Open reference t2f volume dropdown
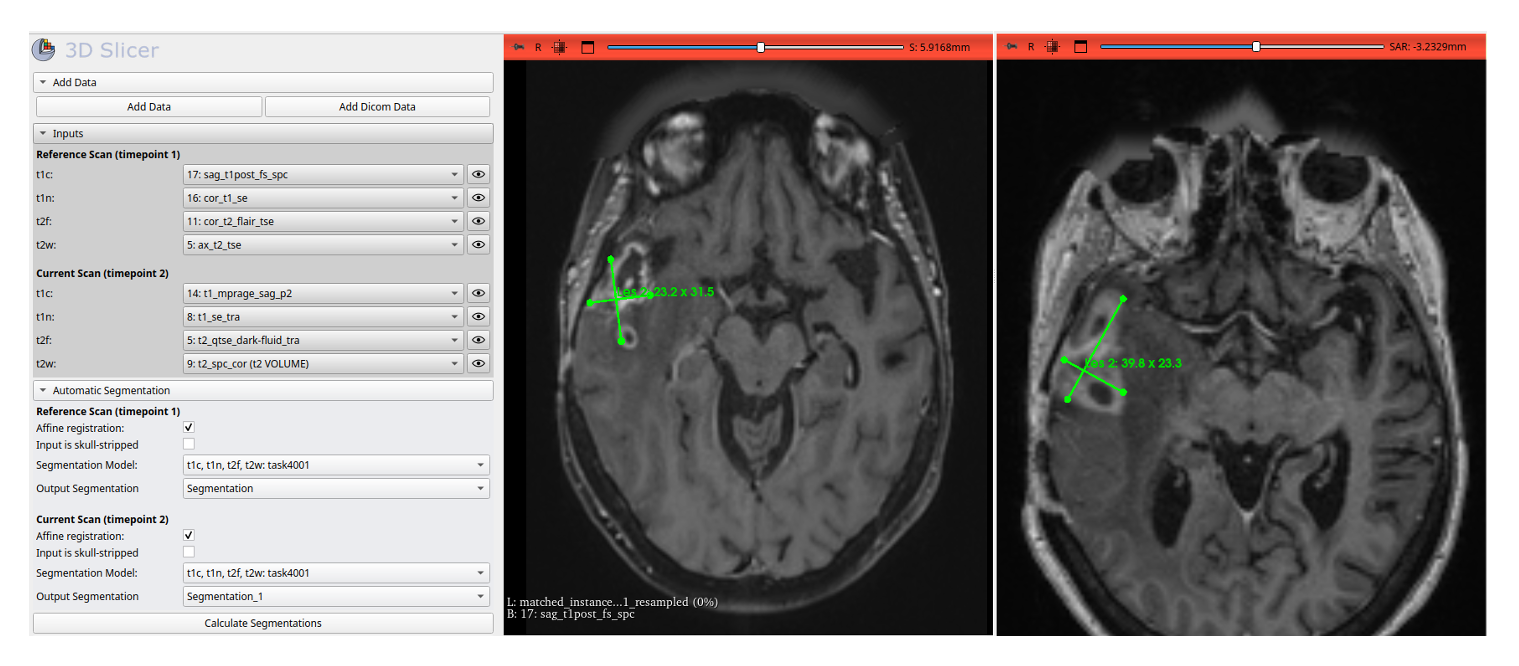The width and height of the screenshot is (1519, 666). pos(323,221)
